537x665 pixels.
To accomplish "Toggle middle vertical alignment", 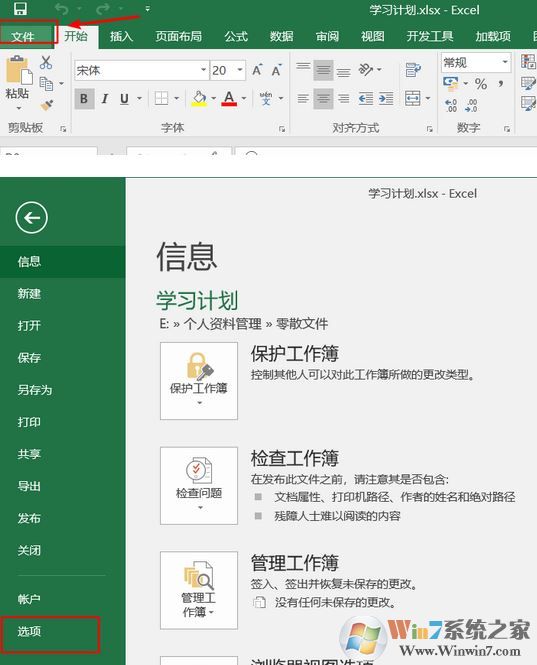I will click(323, 70).
